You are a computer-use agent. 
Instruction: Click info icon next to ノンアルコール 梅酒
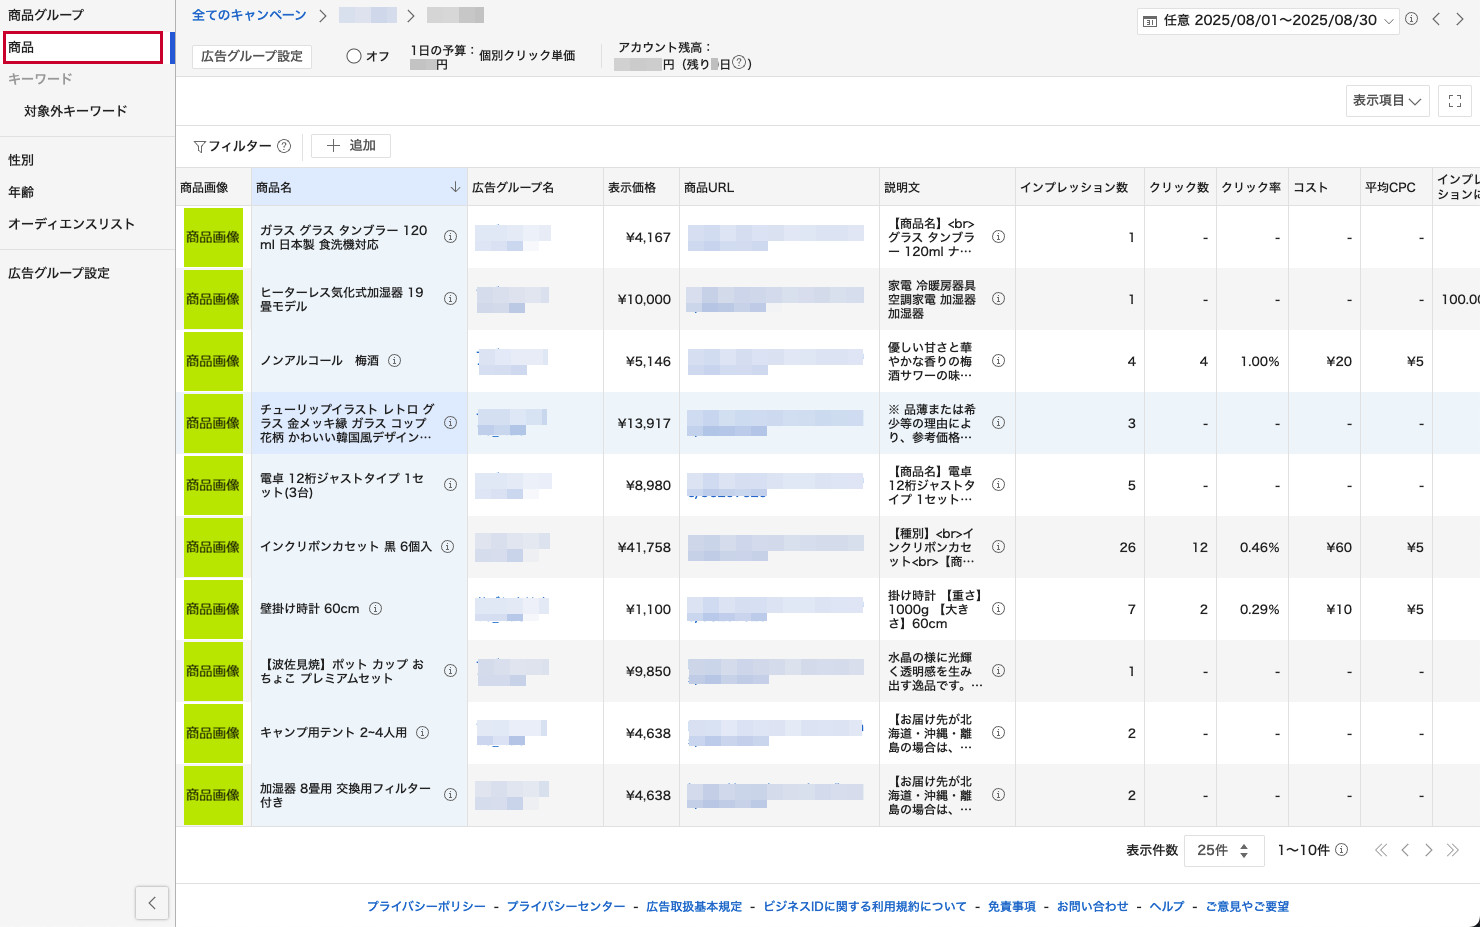tap(394, 361)
